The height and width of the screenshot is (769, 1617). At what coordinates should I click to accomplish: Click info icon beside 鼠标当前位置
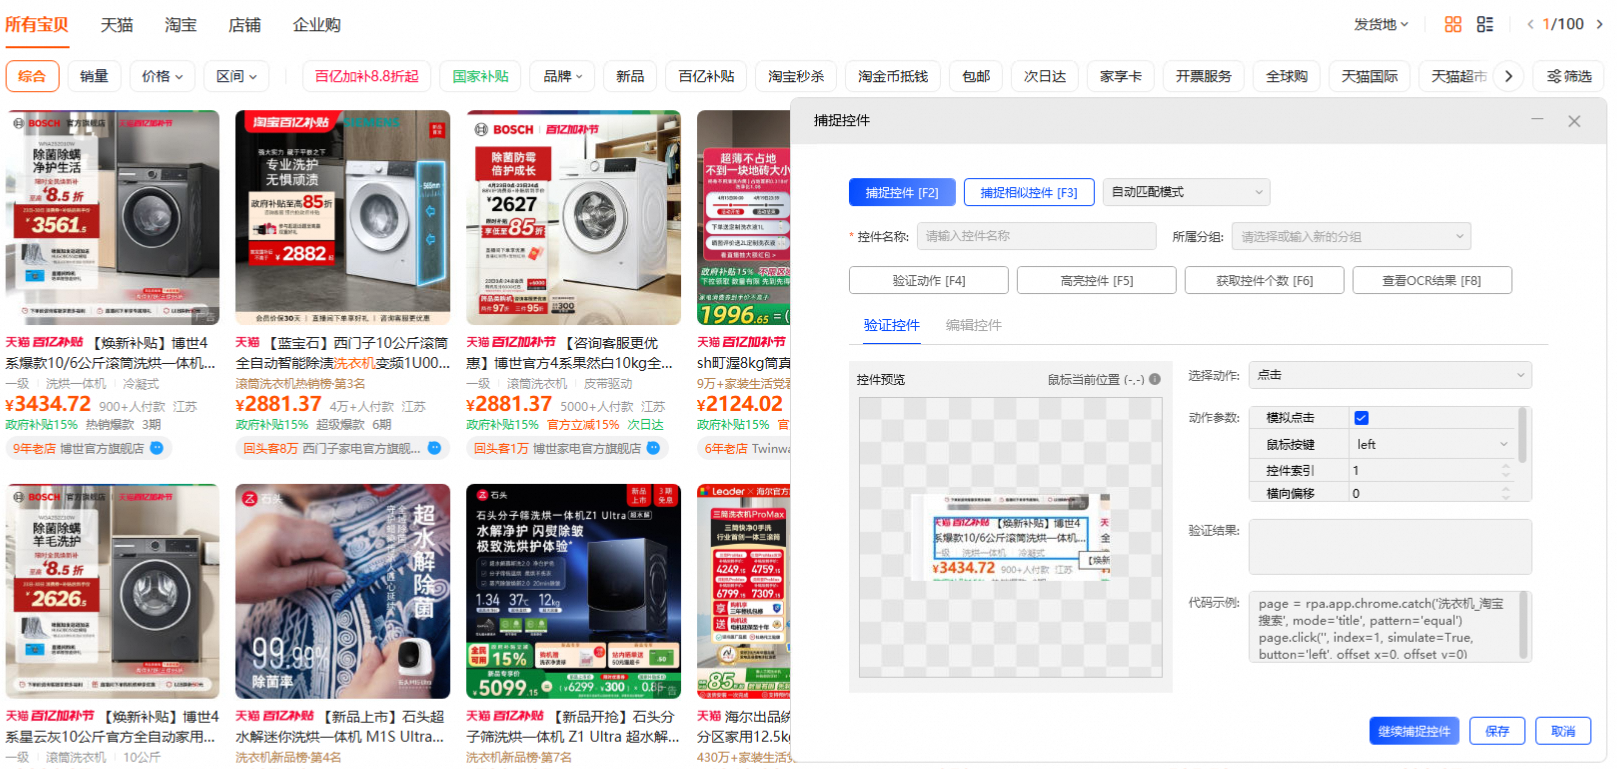(x=1155, y=379)
